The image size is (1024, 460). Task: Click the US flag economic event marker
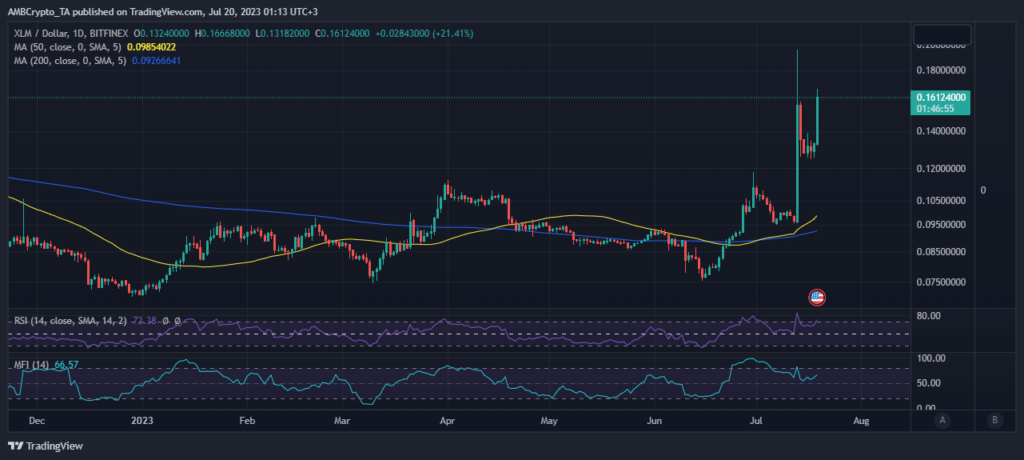(816, 297)
